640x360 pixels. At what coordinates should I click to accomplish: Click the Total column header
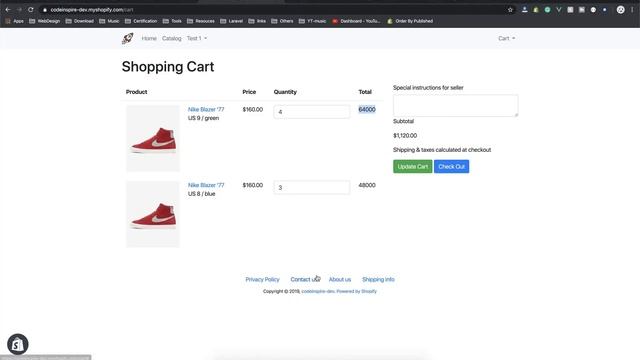[365, 92]
